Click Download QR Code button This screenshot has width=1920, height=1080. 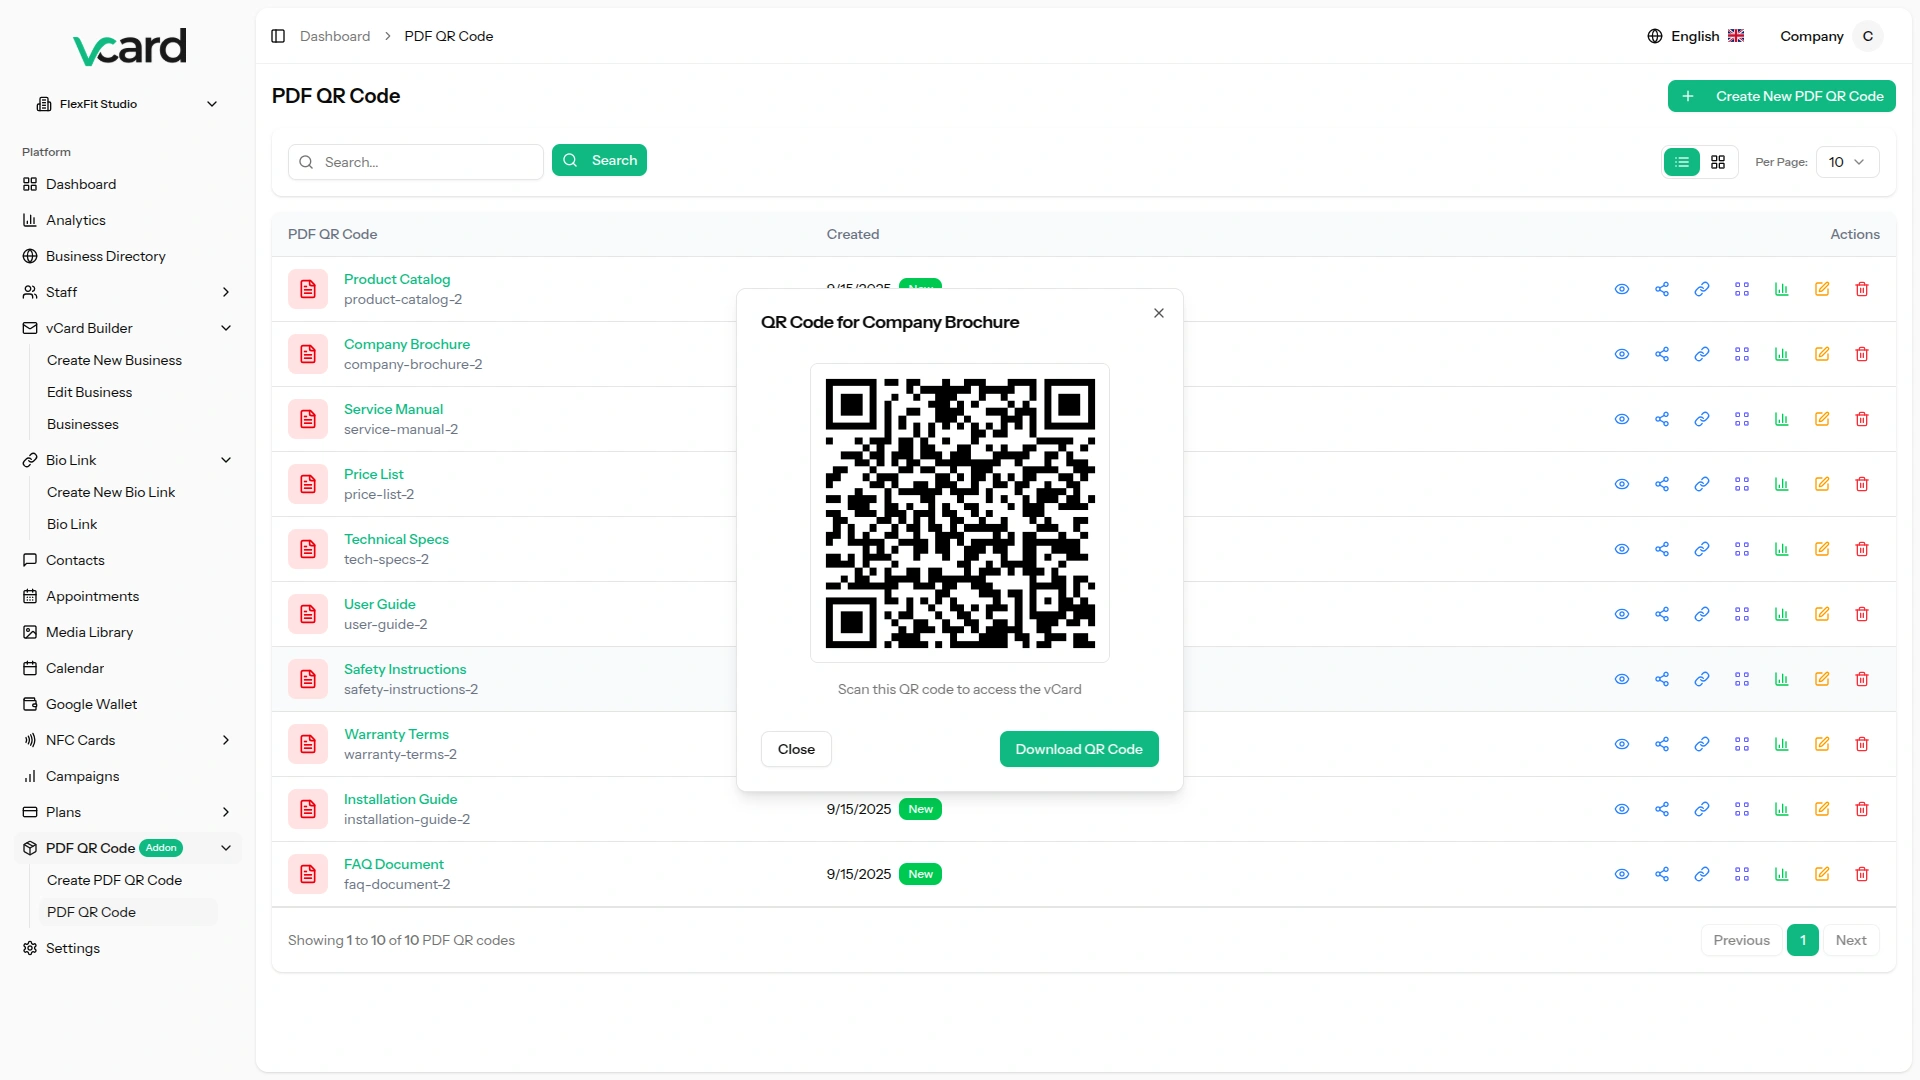coord(1079,749)
